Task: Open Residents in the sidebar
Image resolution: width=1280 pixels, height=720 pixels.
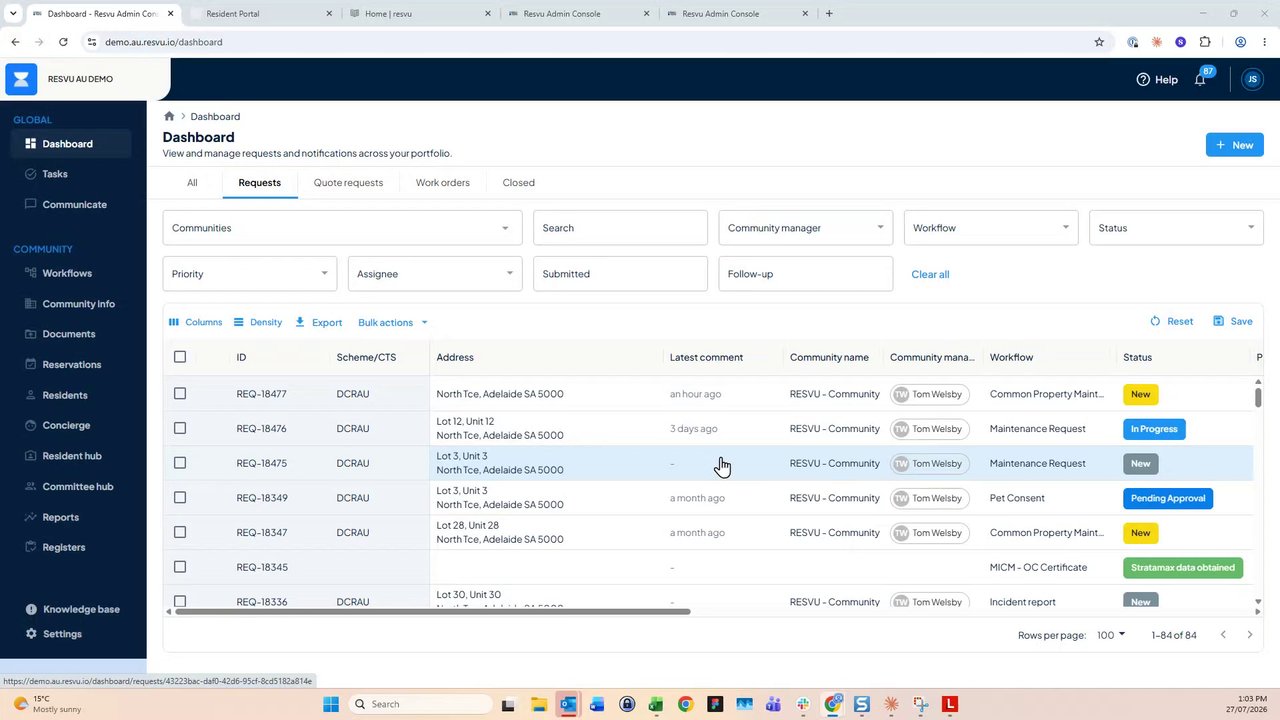Action: 65,395
